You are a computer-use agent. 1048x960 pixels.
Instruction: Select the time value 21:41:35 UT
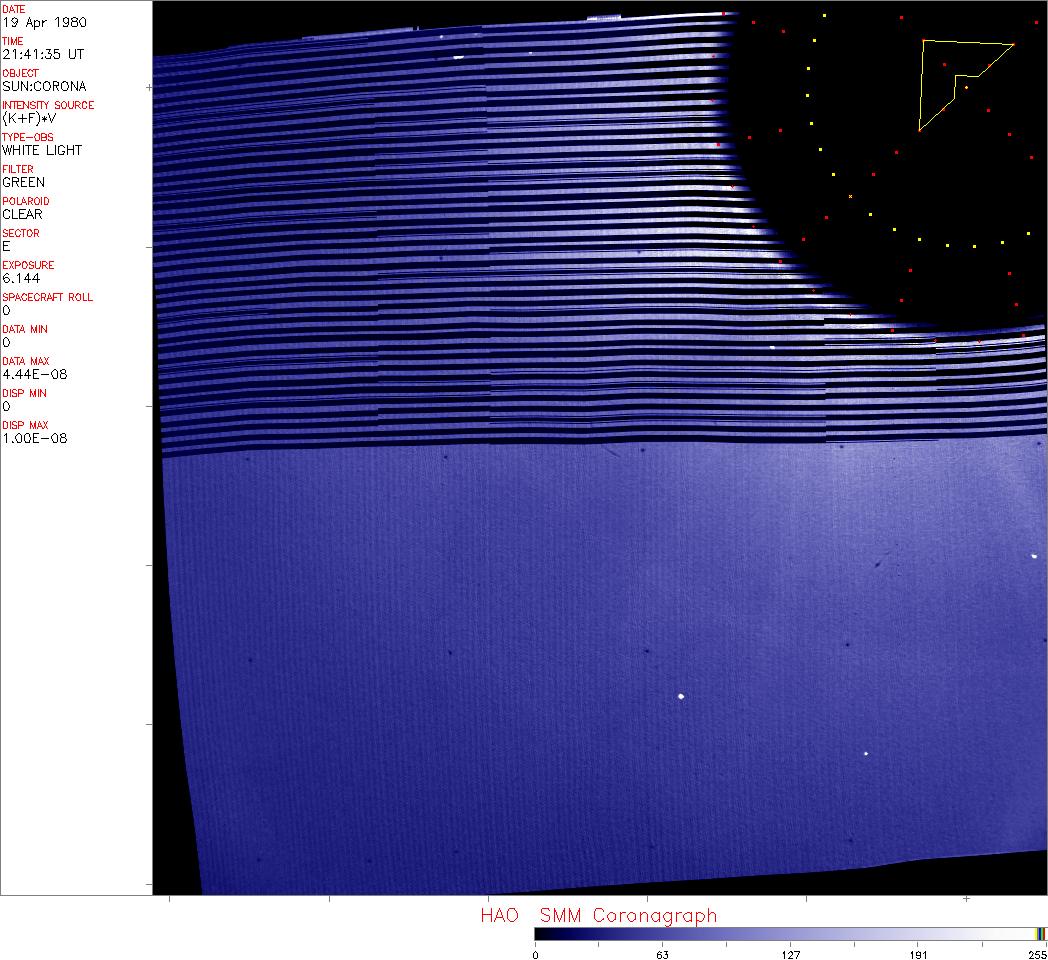pyautogui.click(x=42, y=54)
